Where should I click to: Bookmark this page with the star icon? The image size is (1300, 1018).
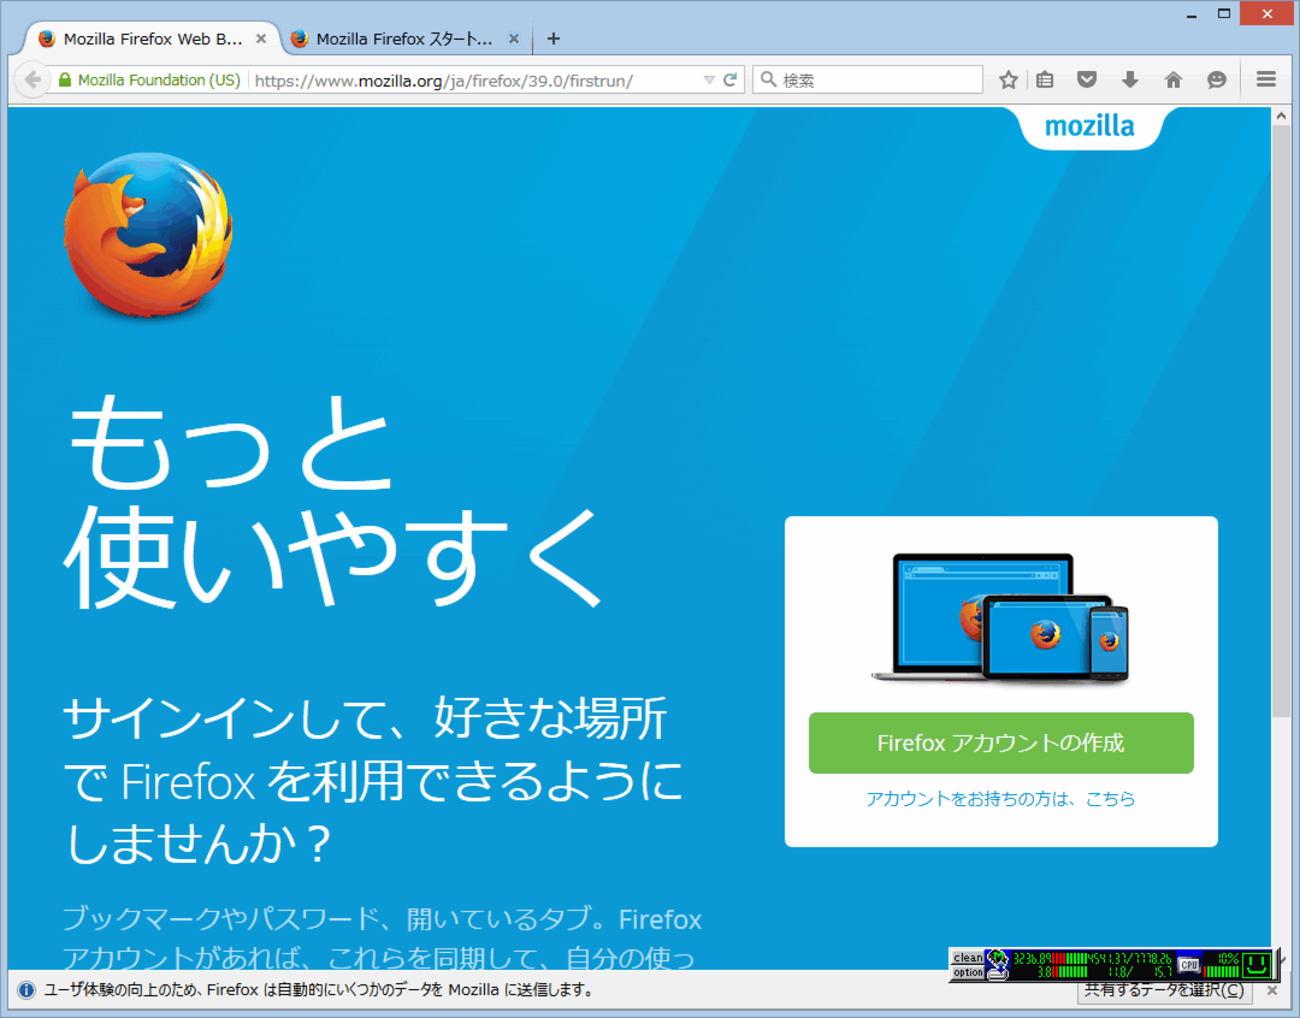[x=1008, y=80]
